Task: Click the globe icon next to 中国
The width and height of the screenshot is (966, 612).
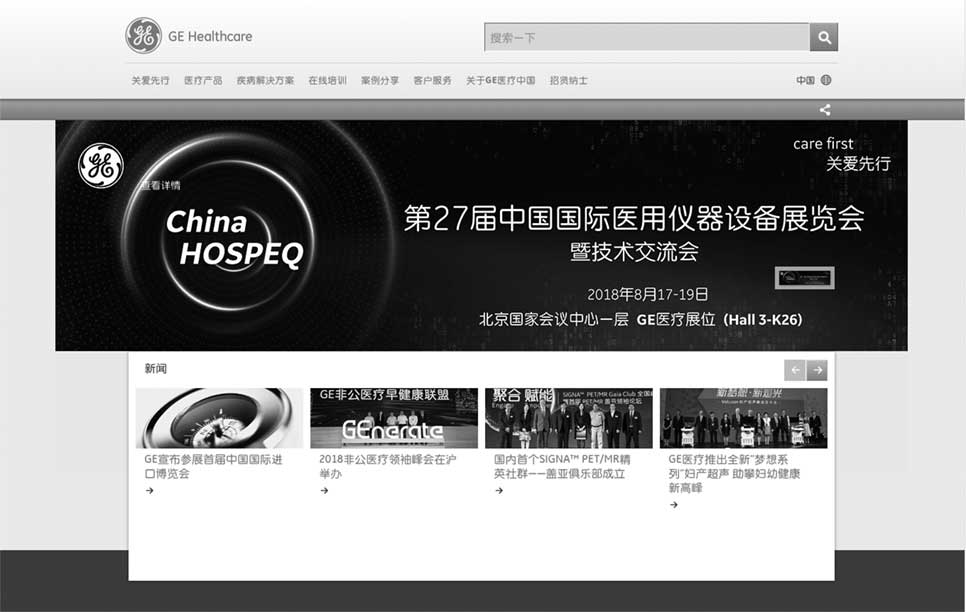Action: point(826,80)
